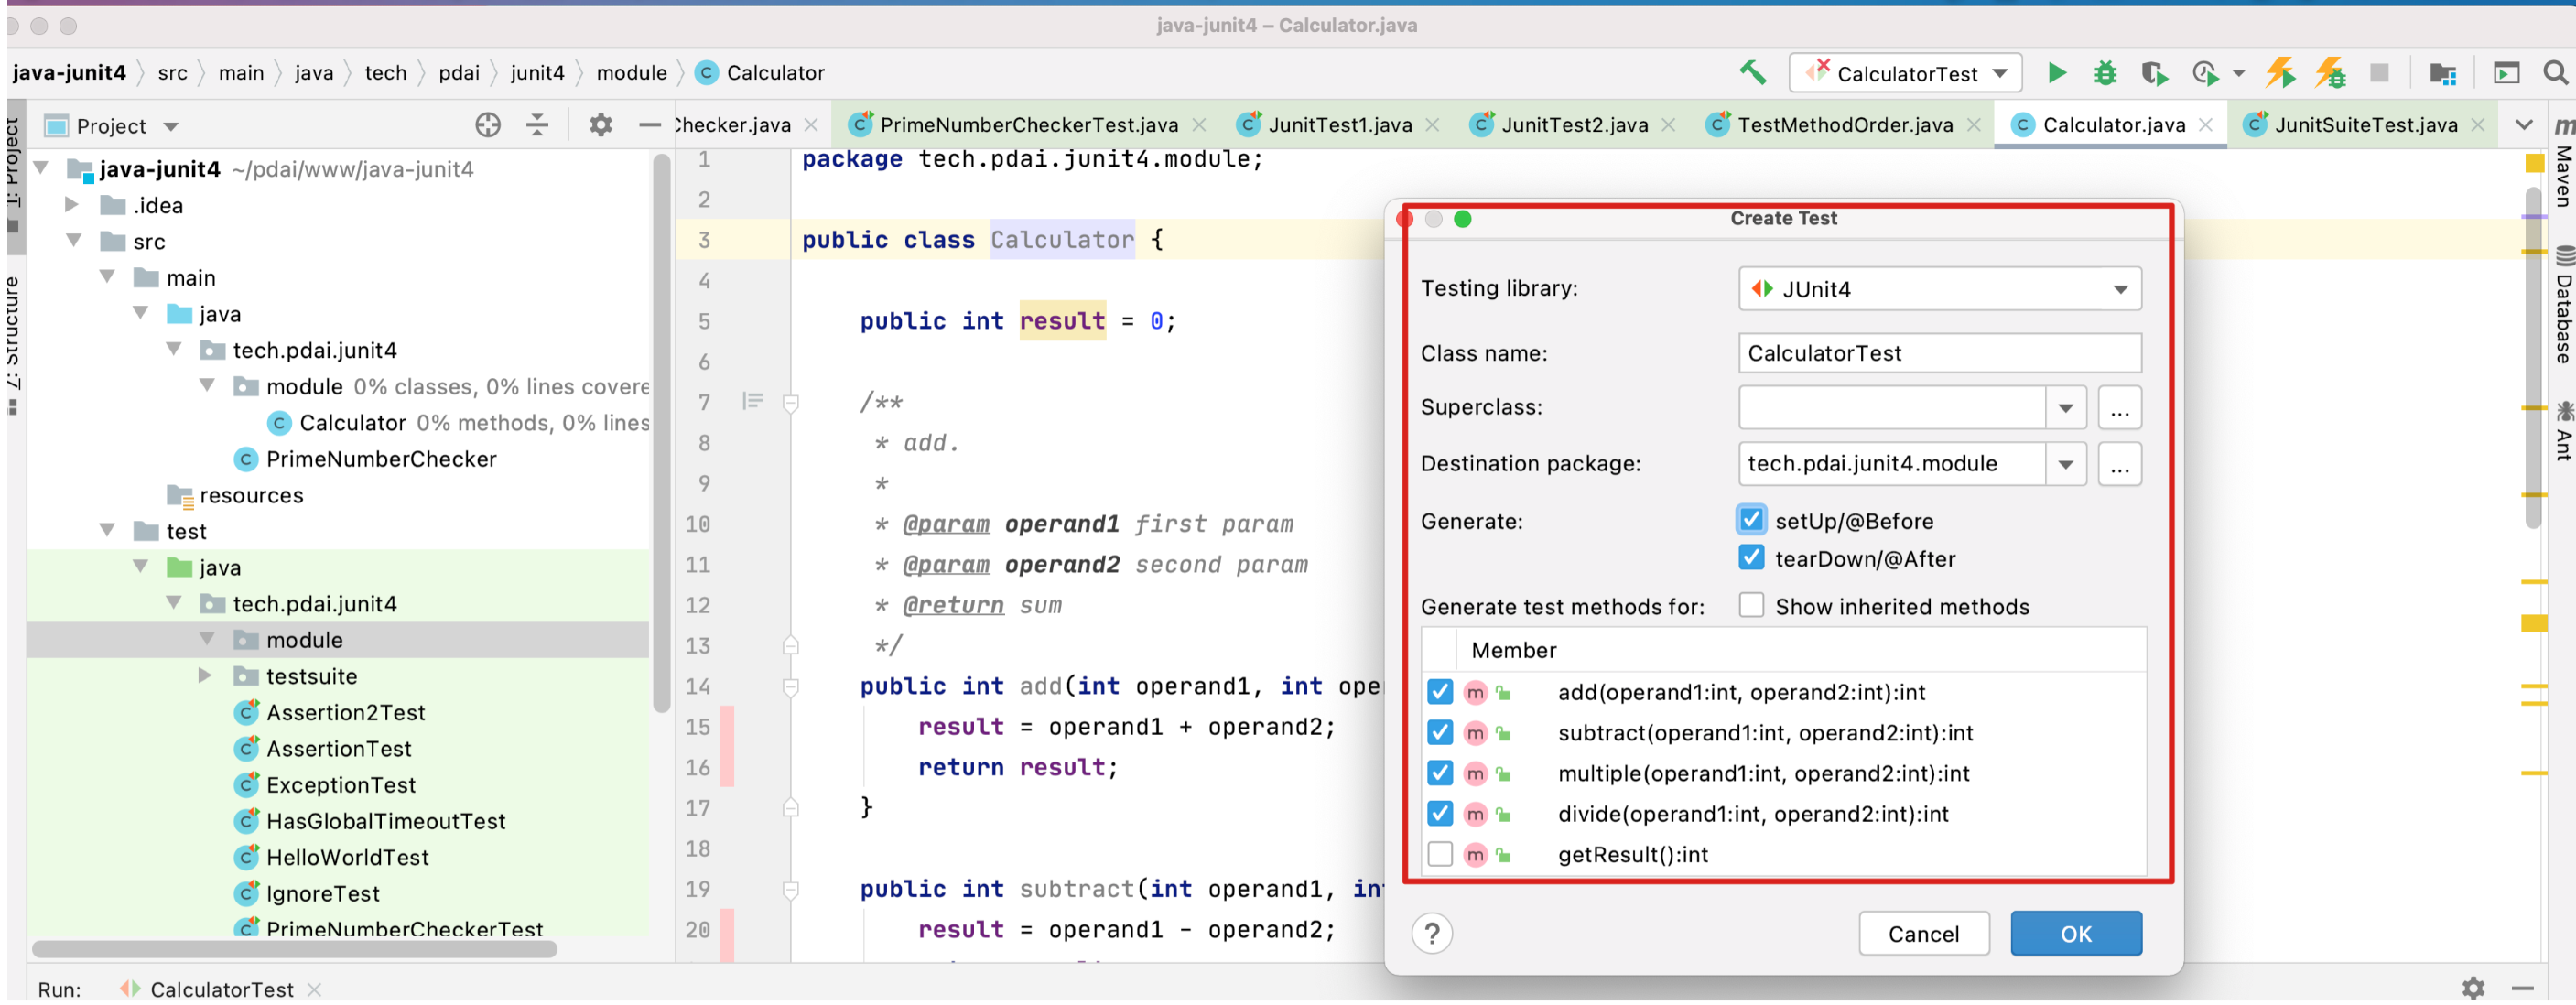Click the Project tree vertical scrollbar
The image size is (2576, 1005).
(661, 432)
